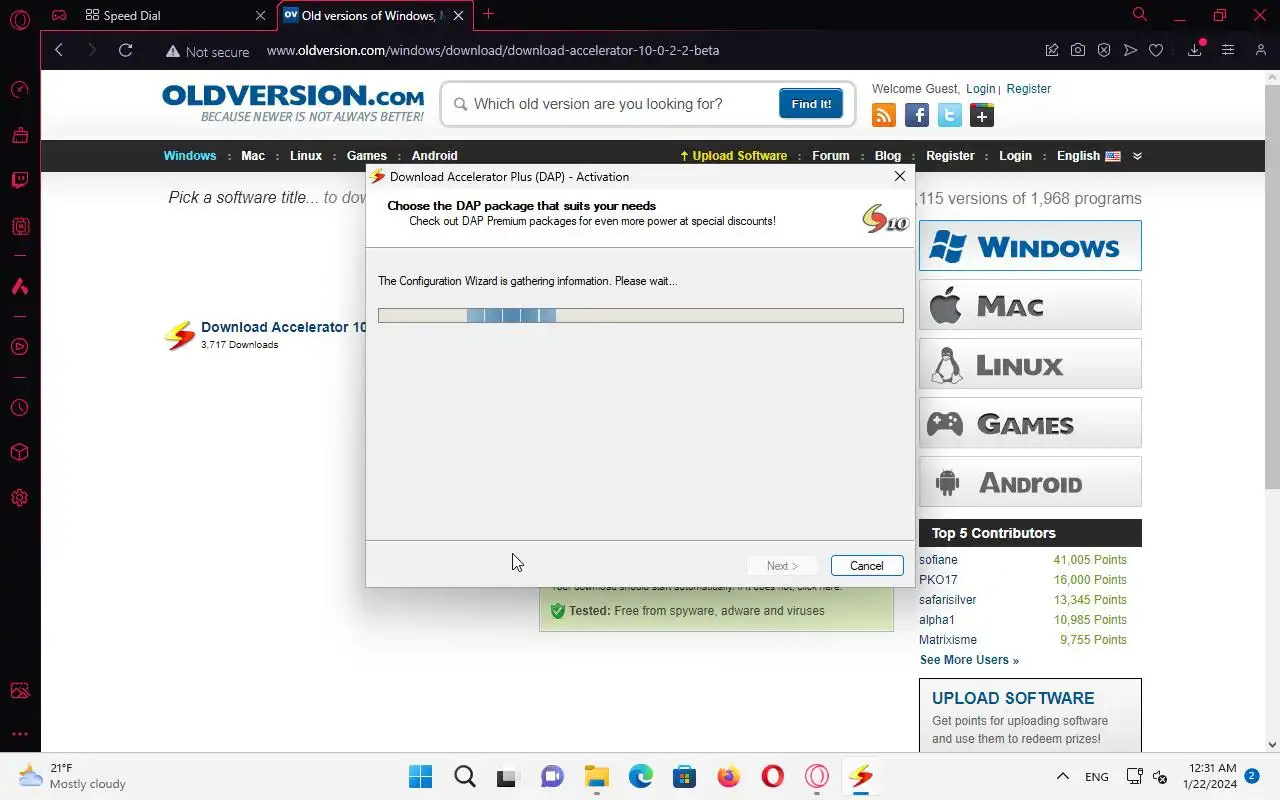Open Easy Setup sliders icon
Viewport: 1280px width, 800px height.
tap(1228, 50)
